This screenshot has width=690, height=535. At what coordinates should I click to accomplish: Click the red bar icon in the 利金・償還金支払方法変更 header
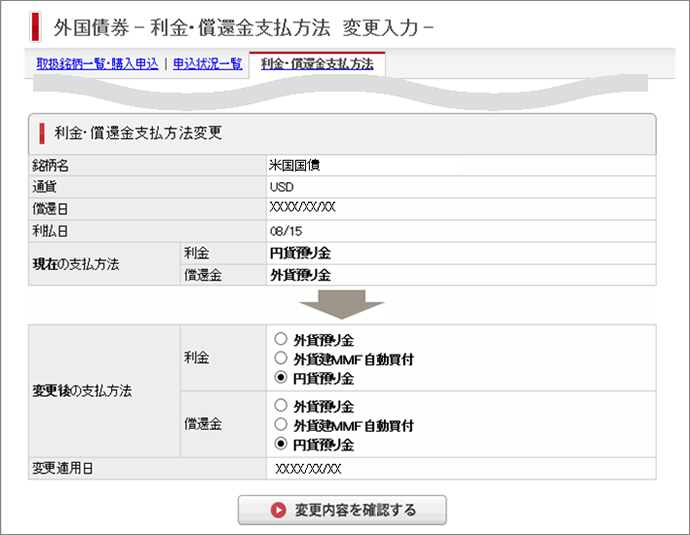coord(42,132)
